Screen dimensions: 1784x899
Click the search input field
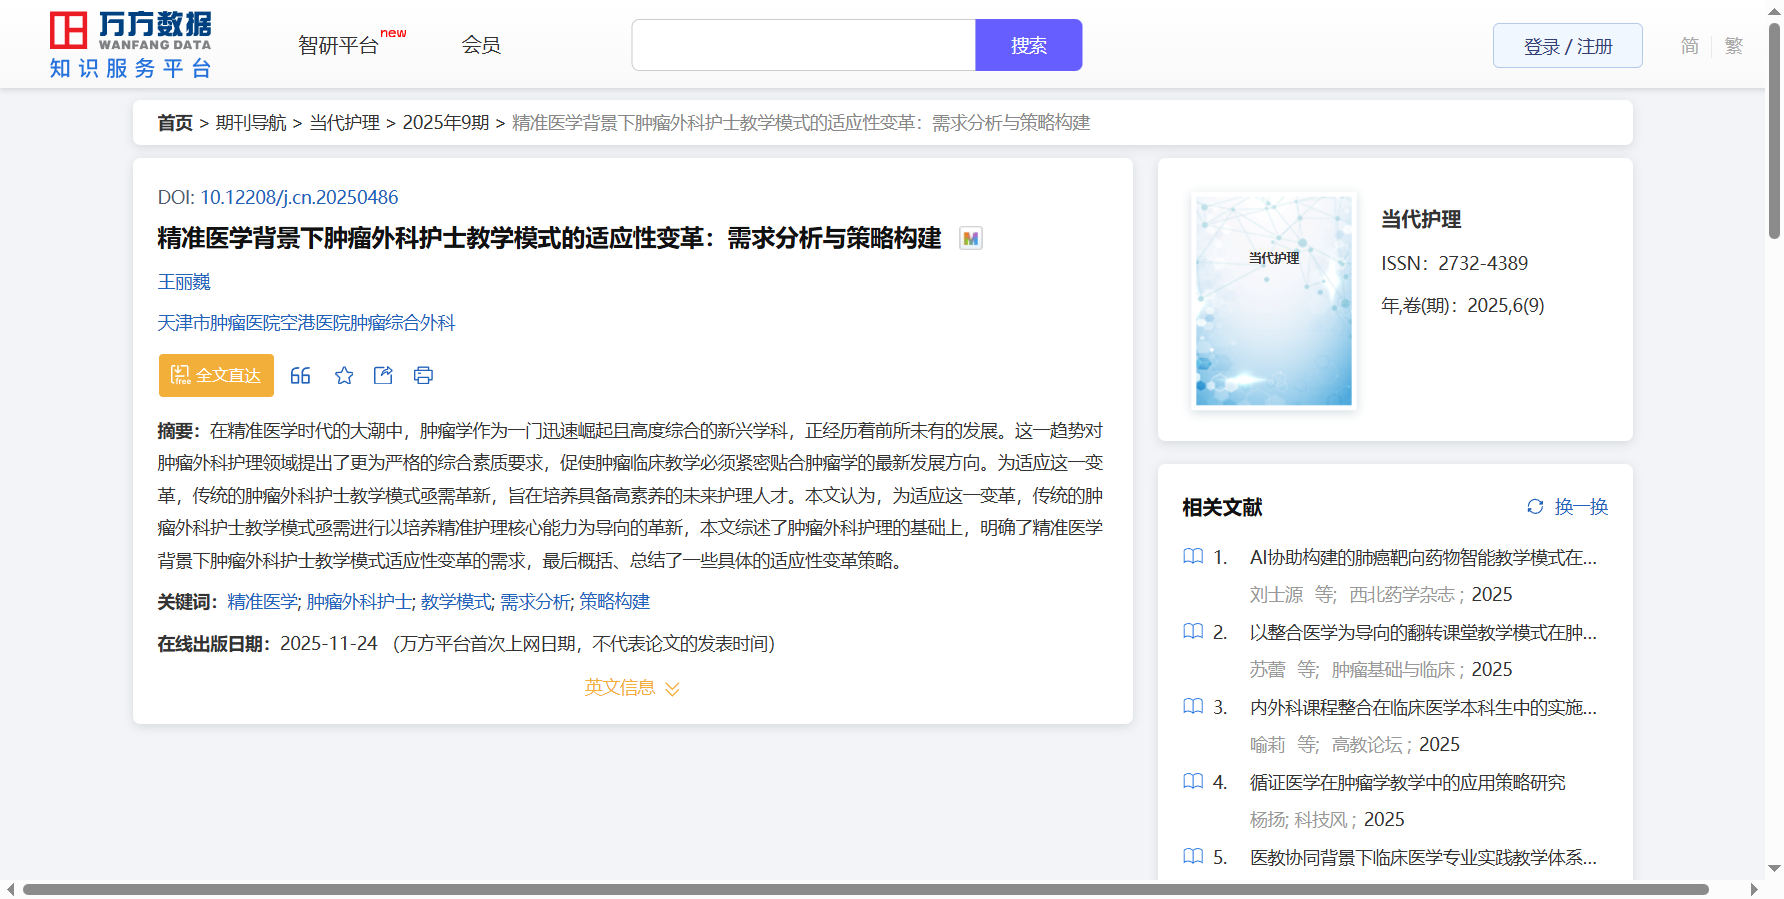click(803, 45)
